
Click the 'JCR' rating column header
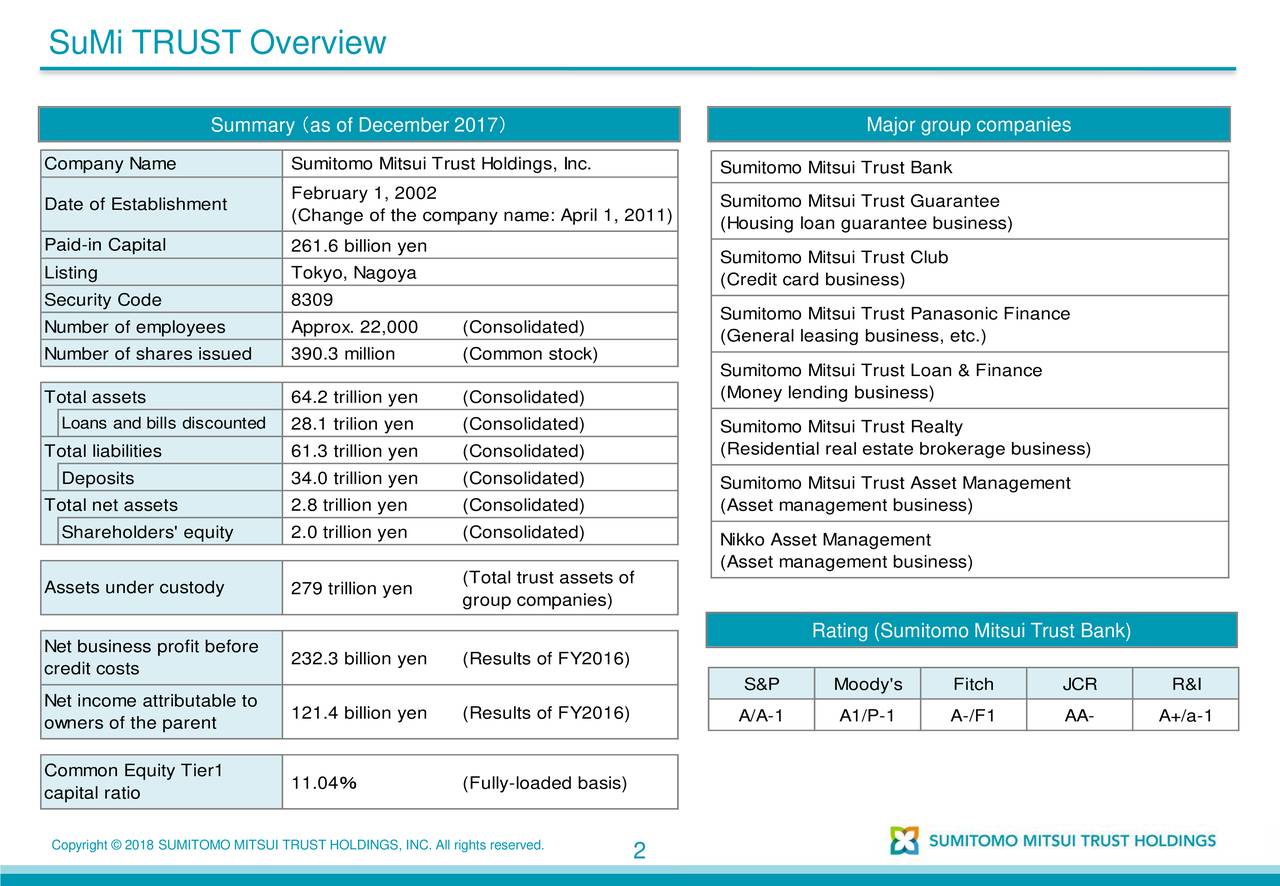coord(1079,684)
